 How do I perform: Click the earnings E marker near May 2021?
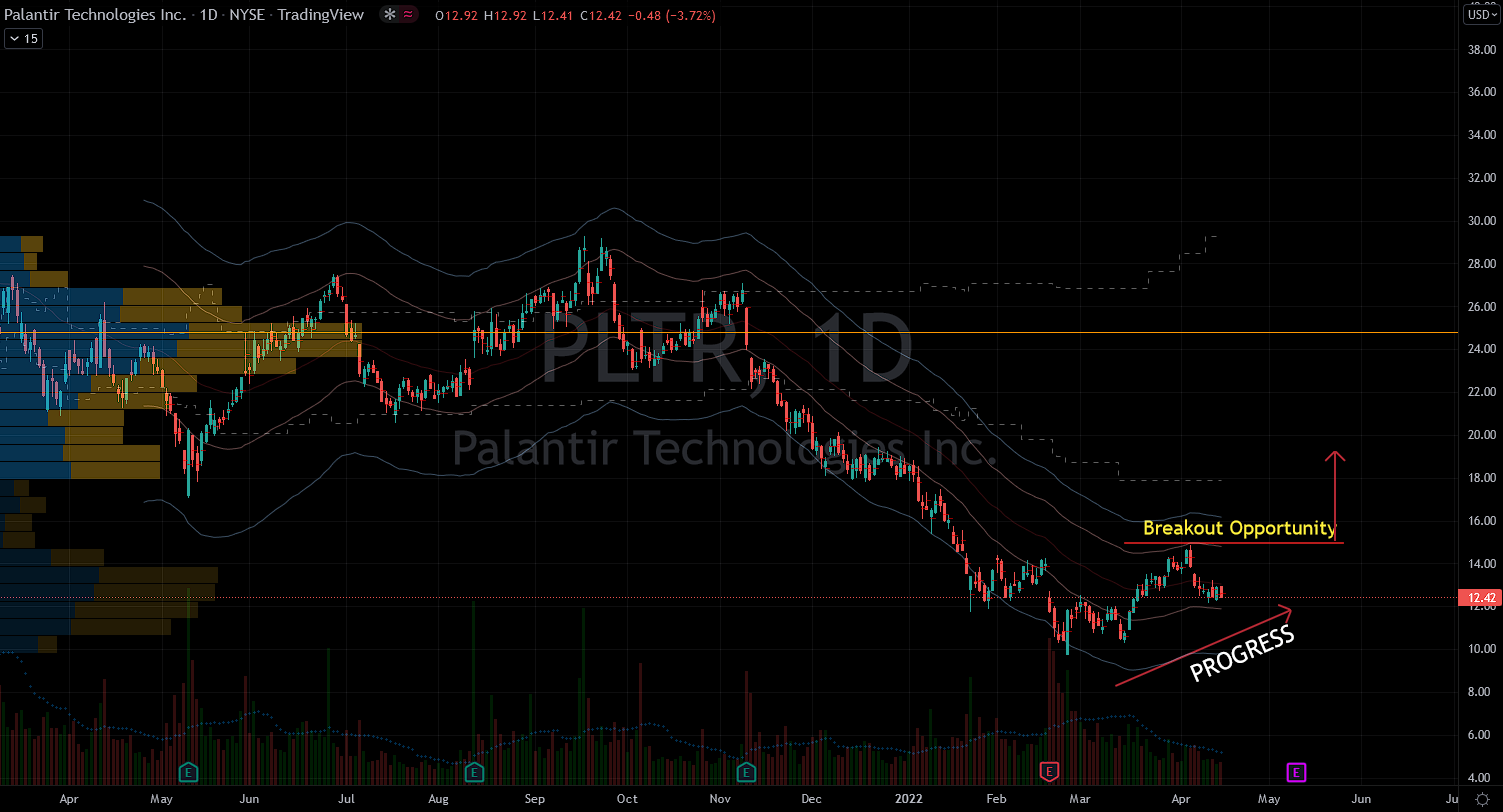pyautogui.click(x=187, y=772)
